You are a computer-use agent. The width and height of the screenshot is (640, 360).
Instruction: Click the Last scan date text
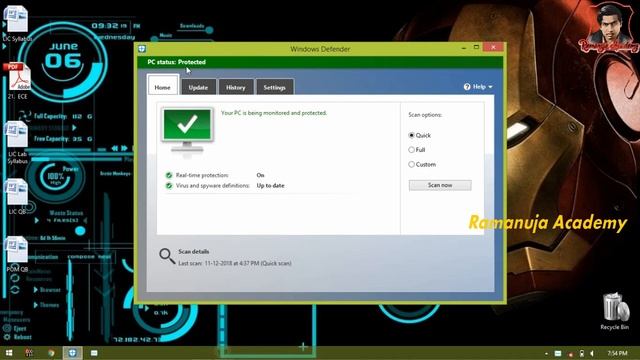click(x=235, y=263)
